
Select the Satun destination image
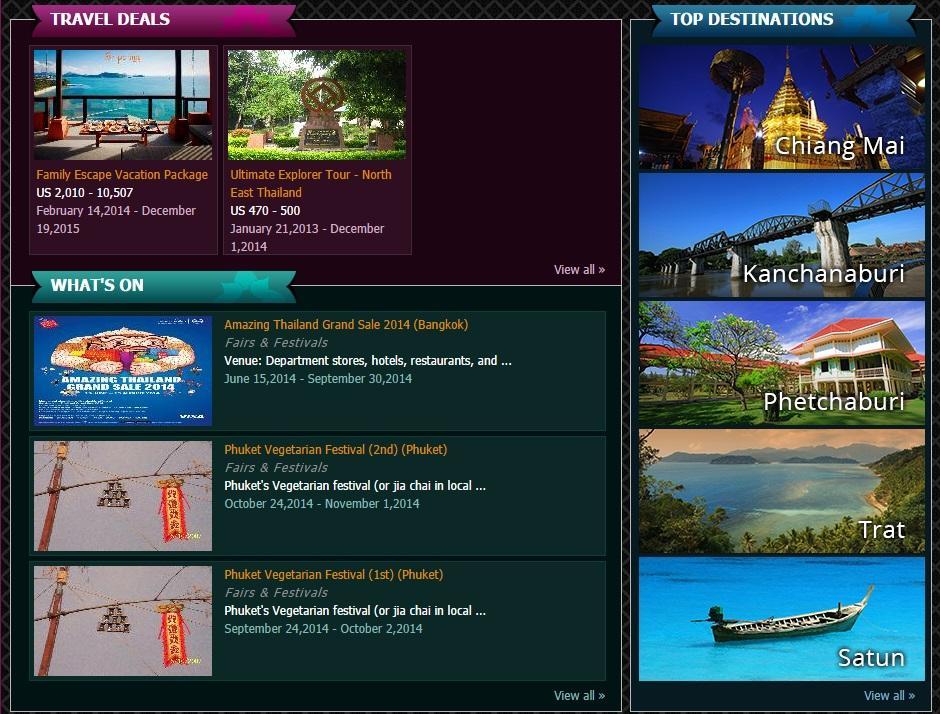(781, 618)
